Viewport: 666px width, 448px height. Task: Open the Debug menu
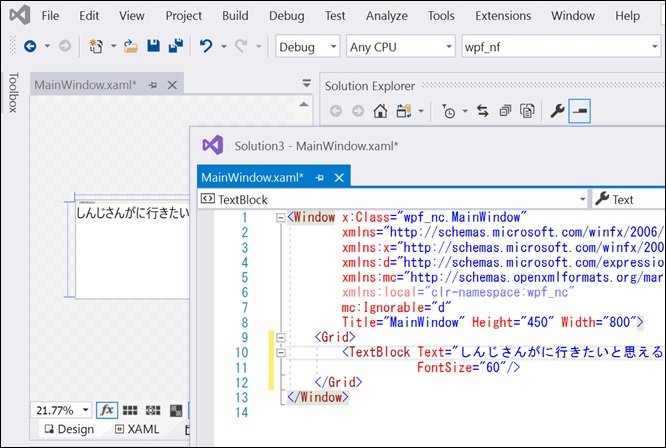point(287,16)
